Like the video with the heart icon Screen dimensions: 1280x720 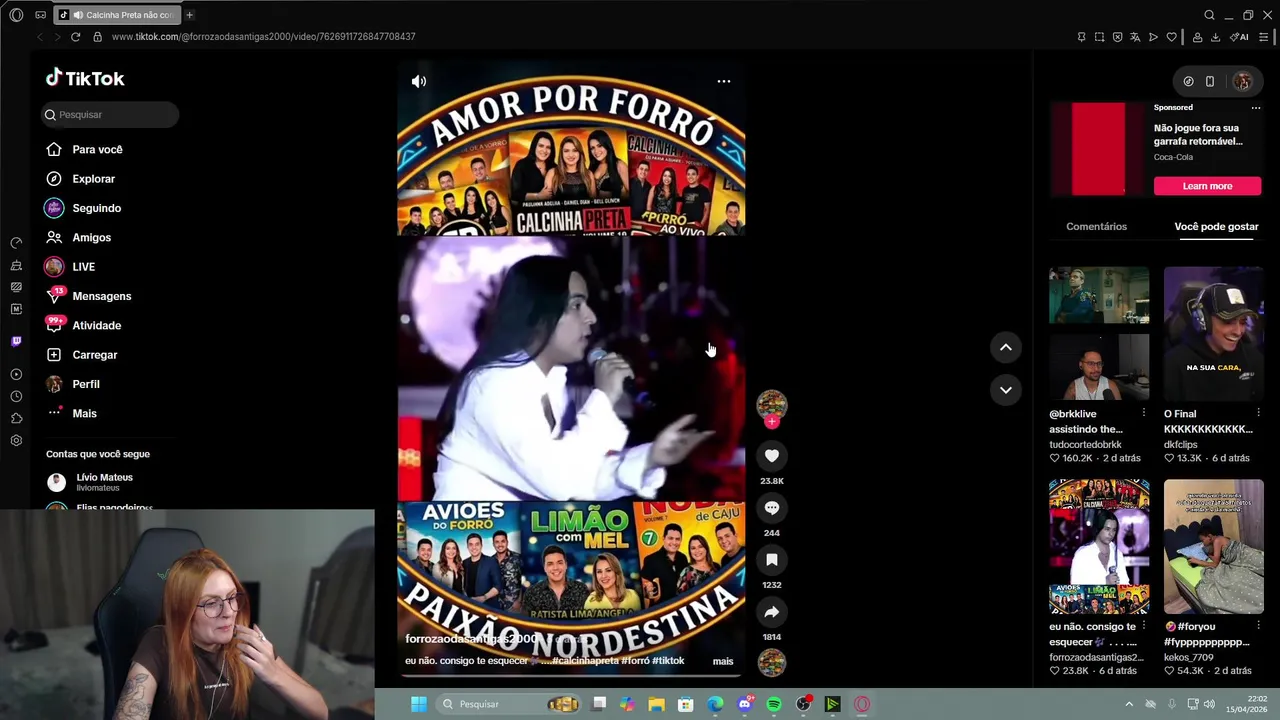[x=771, y=456]
